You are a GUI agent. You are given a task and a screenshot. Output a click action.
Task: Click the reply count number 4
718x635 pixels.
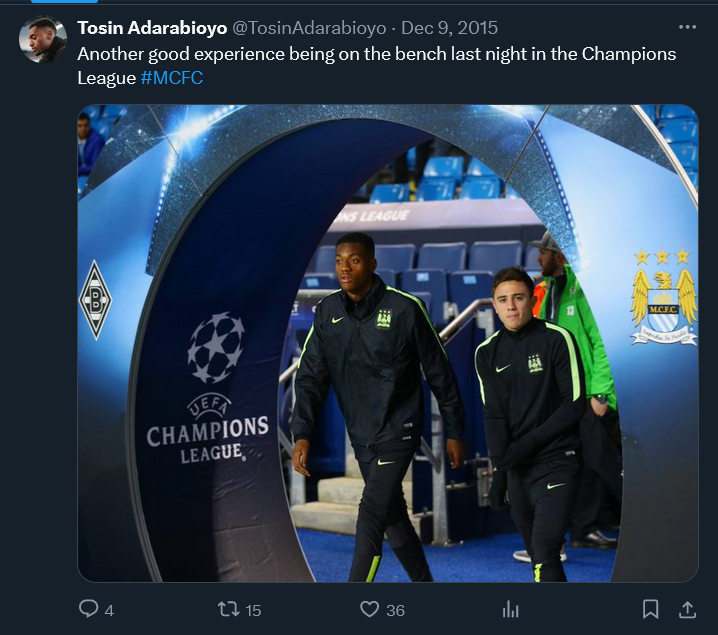pos(109,610)
